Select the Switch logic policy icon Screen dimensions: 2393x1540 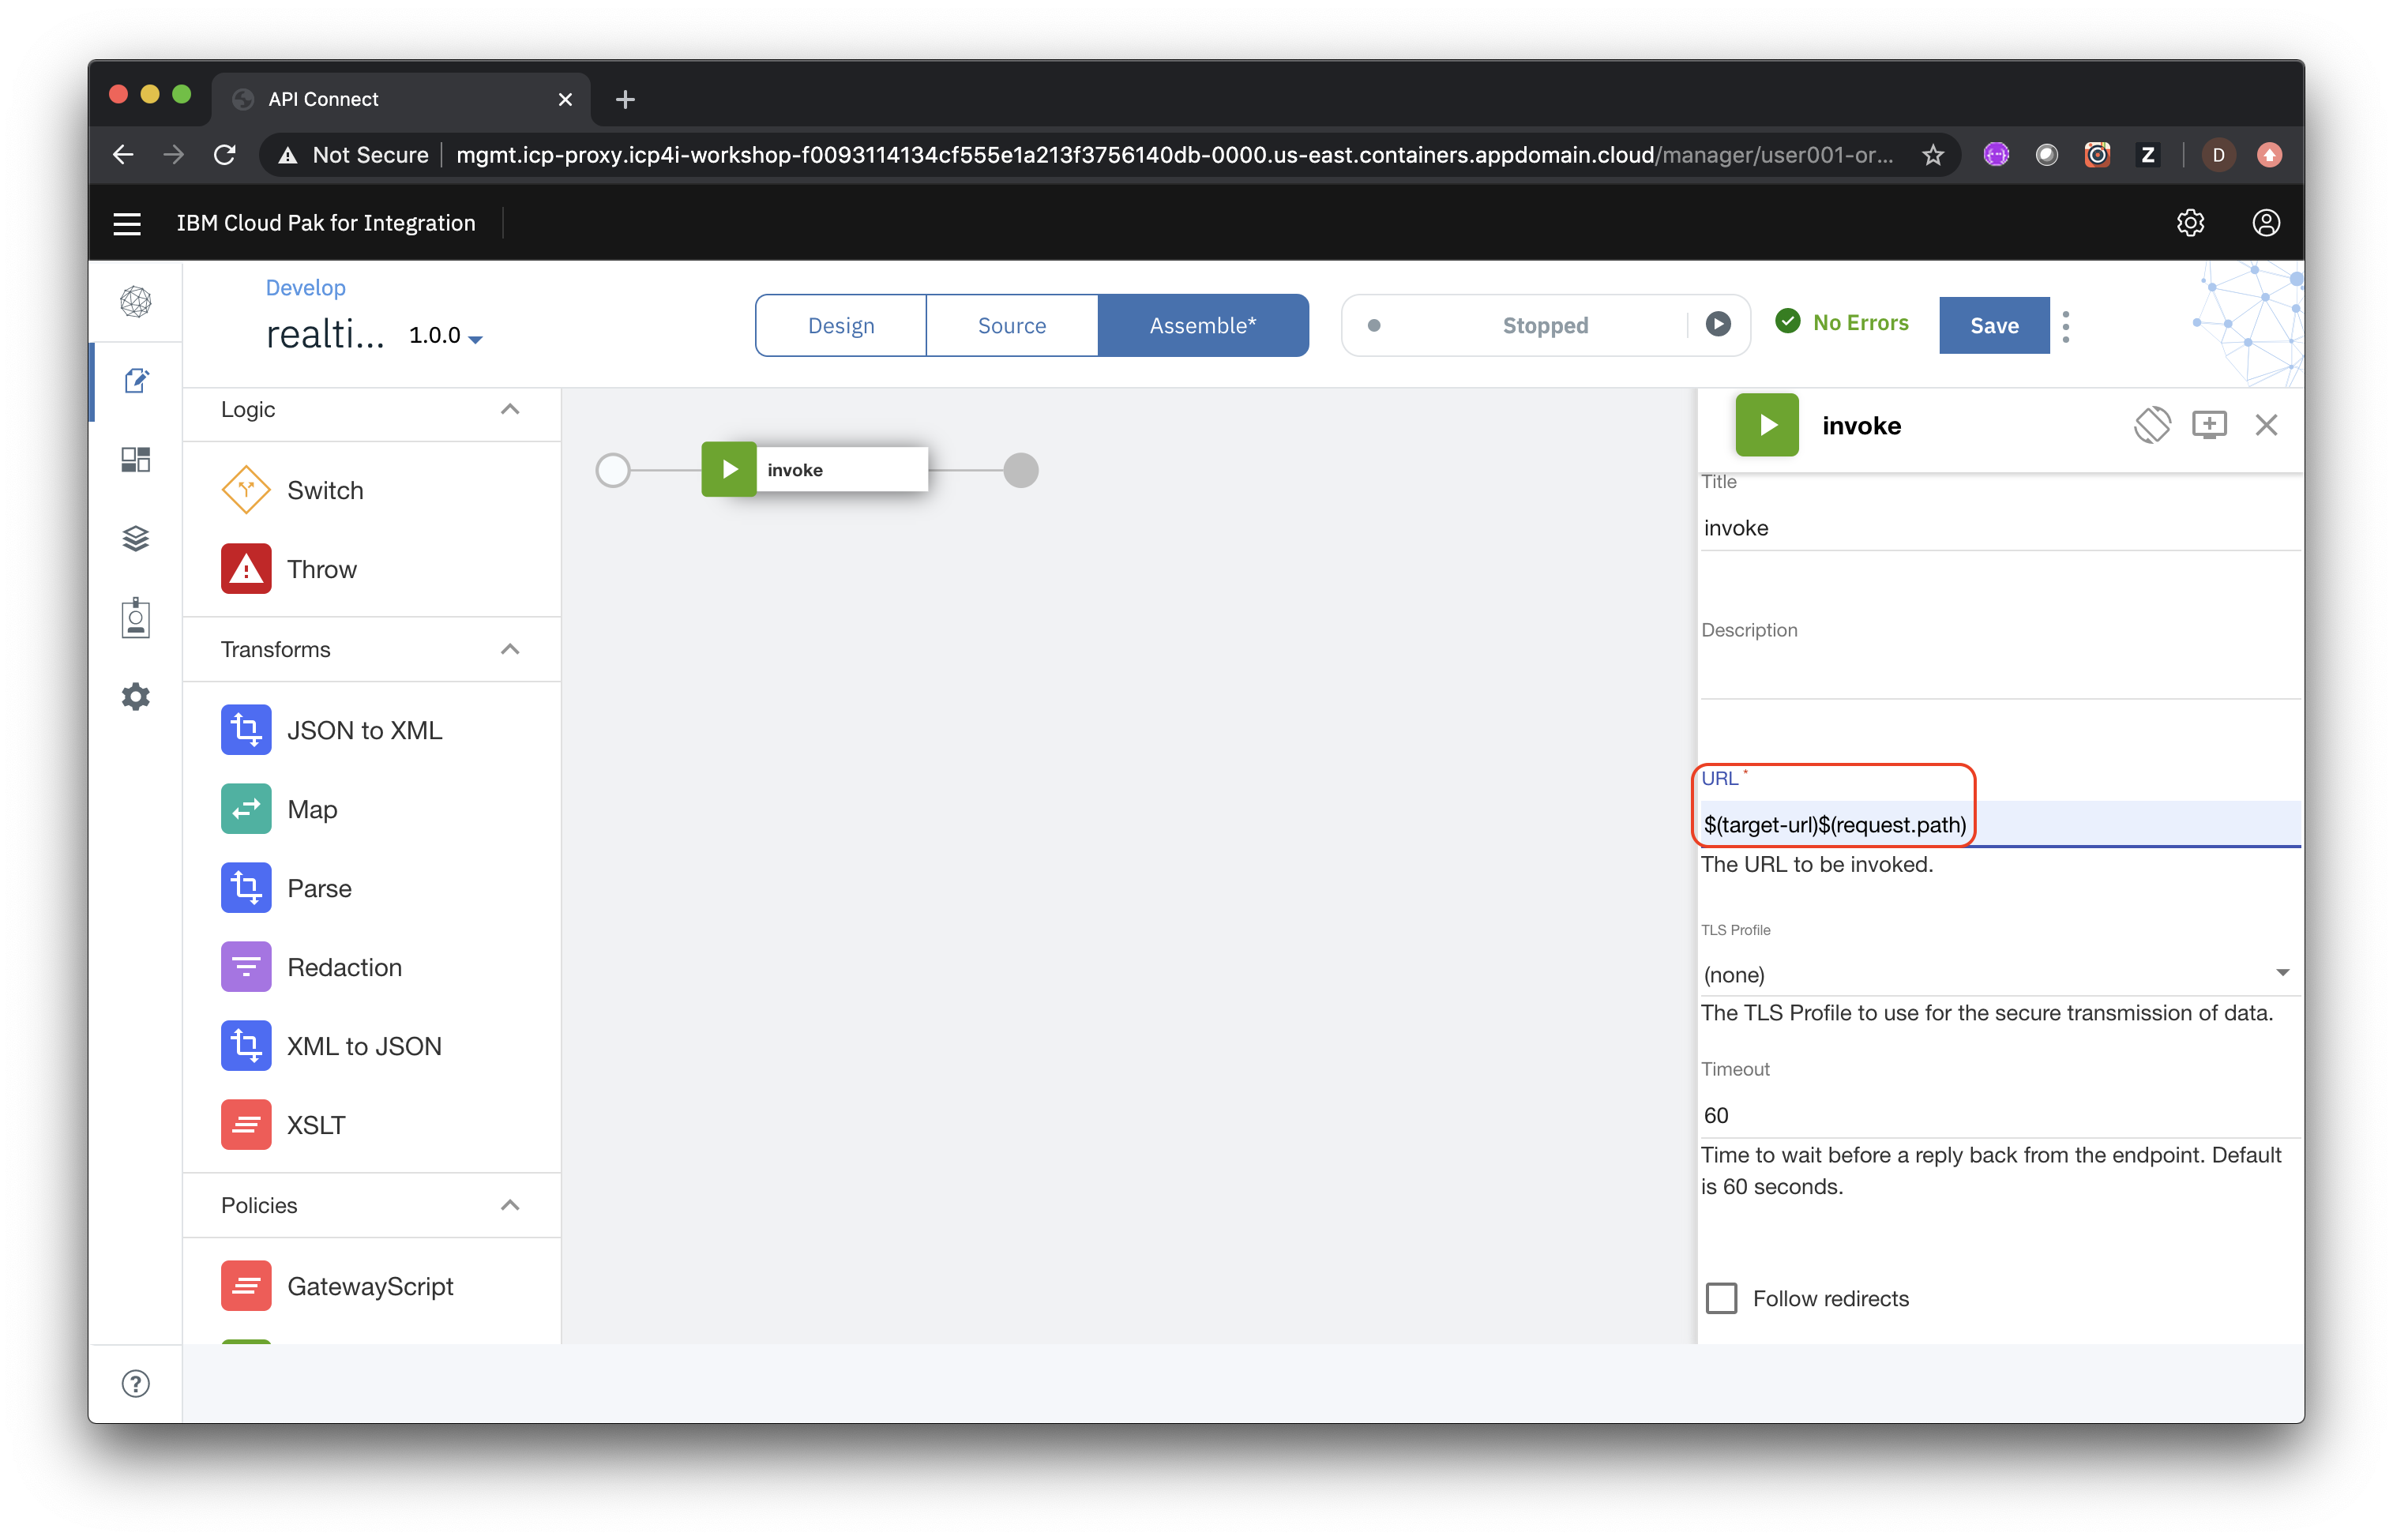(x=245, y=490)
